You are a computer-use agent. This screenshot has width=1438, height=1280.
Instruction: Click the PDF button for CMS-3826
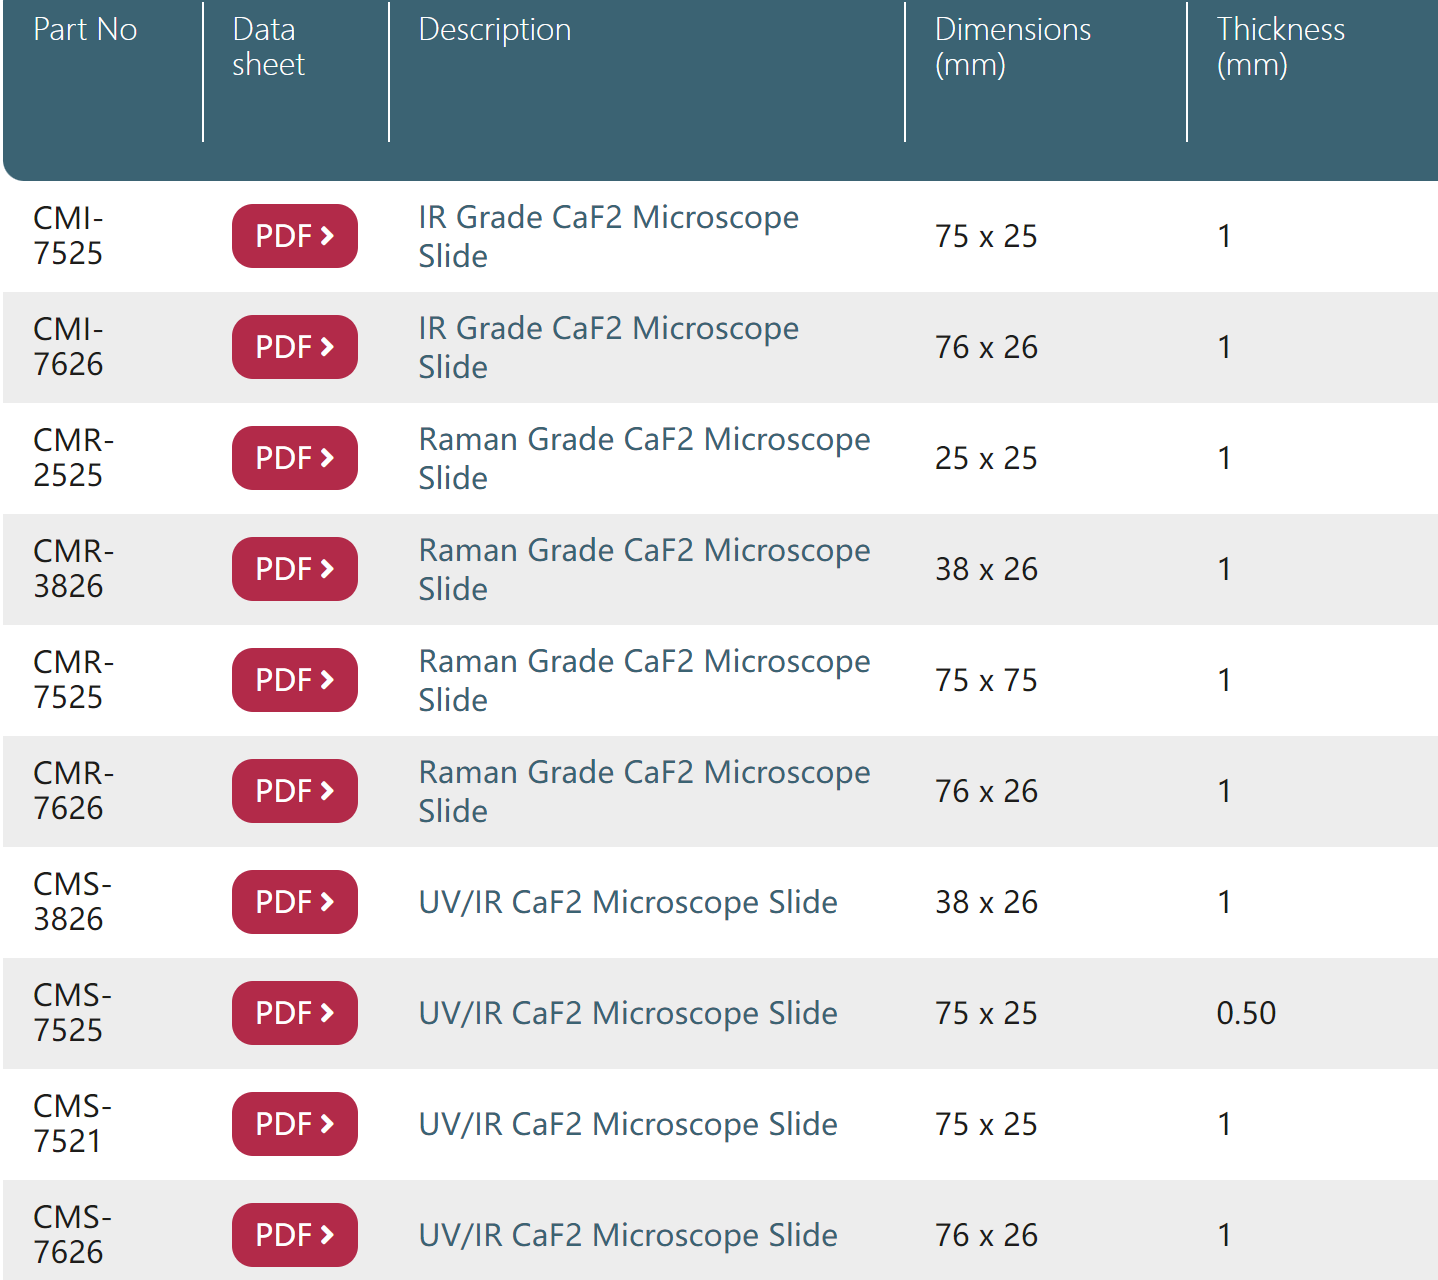click(x=294, y=902)
